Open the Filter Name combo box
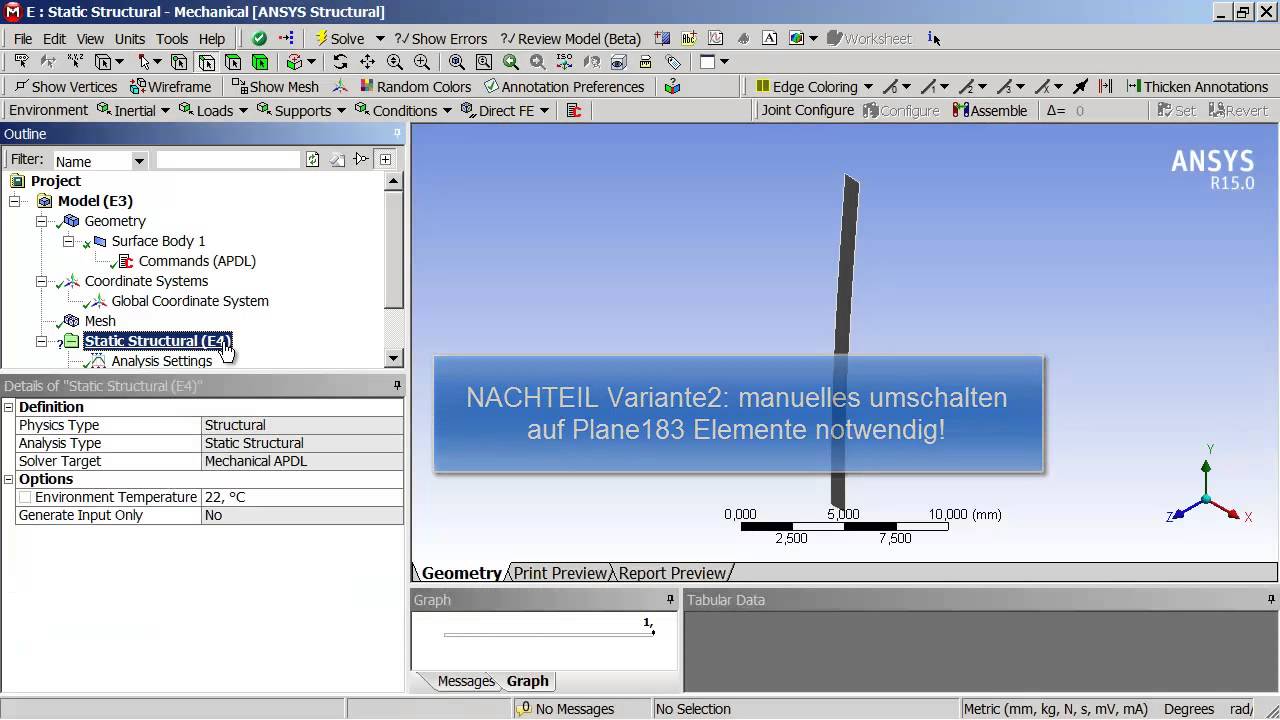1280x720 pixels. click(x=99, y=160)
